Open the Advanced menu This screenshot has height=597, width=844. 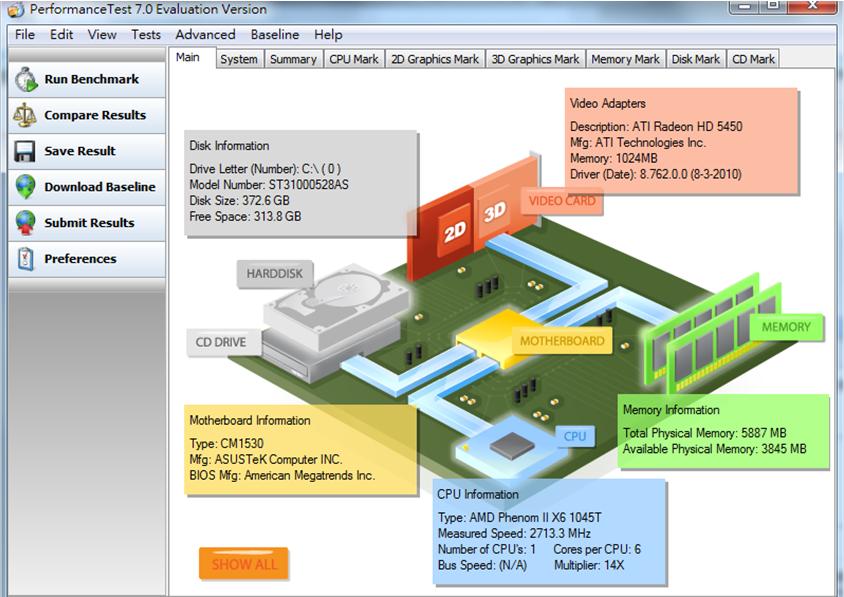205,34
